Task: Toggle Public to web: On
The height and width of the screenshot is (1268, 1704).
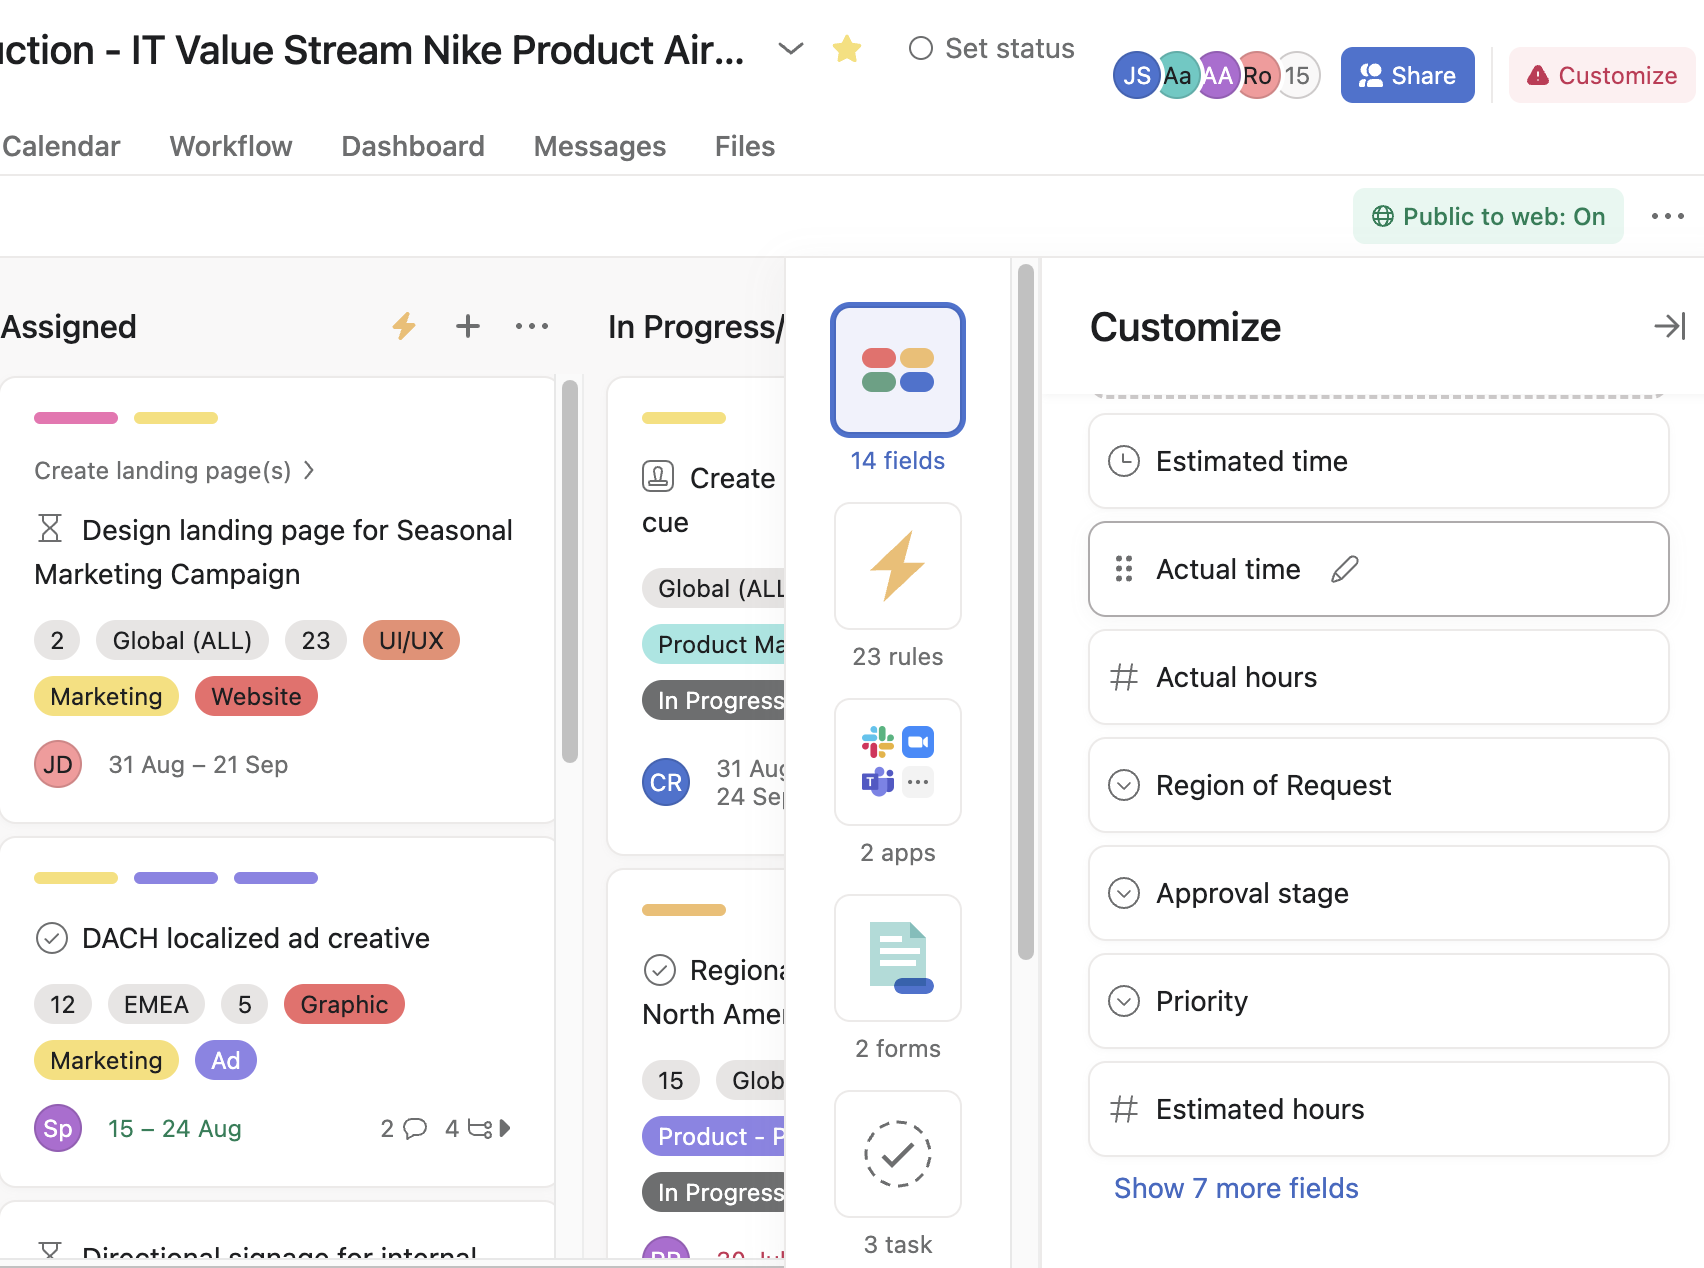Action: [x=1488, y=216]
